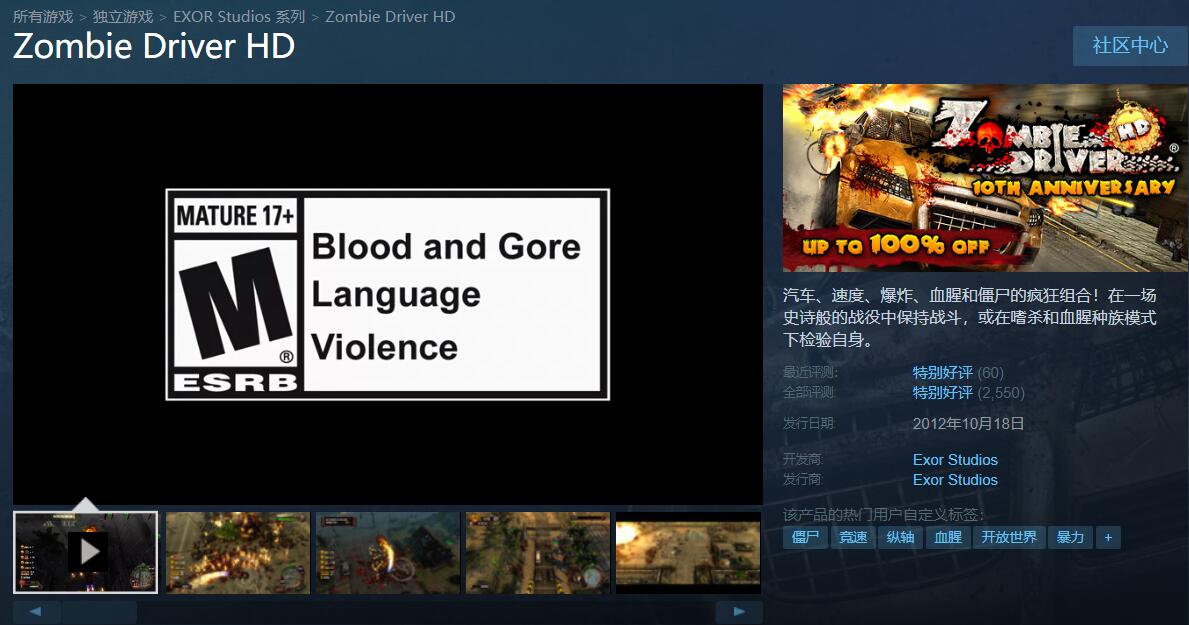Click the '+' icon to add a tag
This screenshot has height=625, width=1189.
(x=1108, y=537)
